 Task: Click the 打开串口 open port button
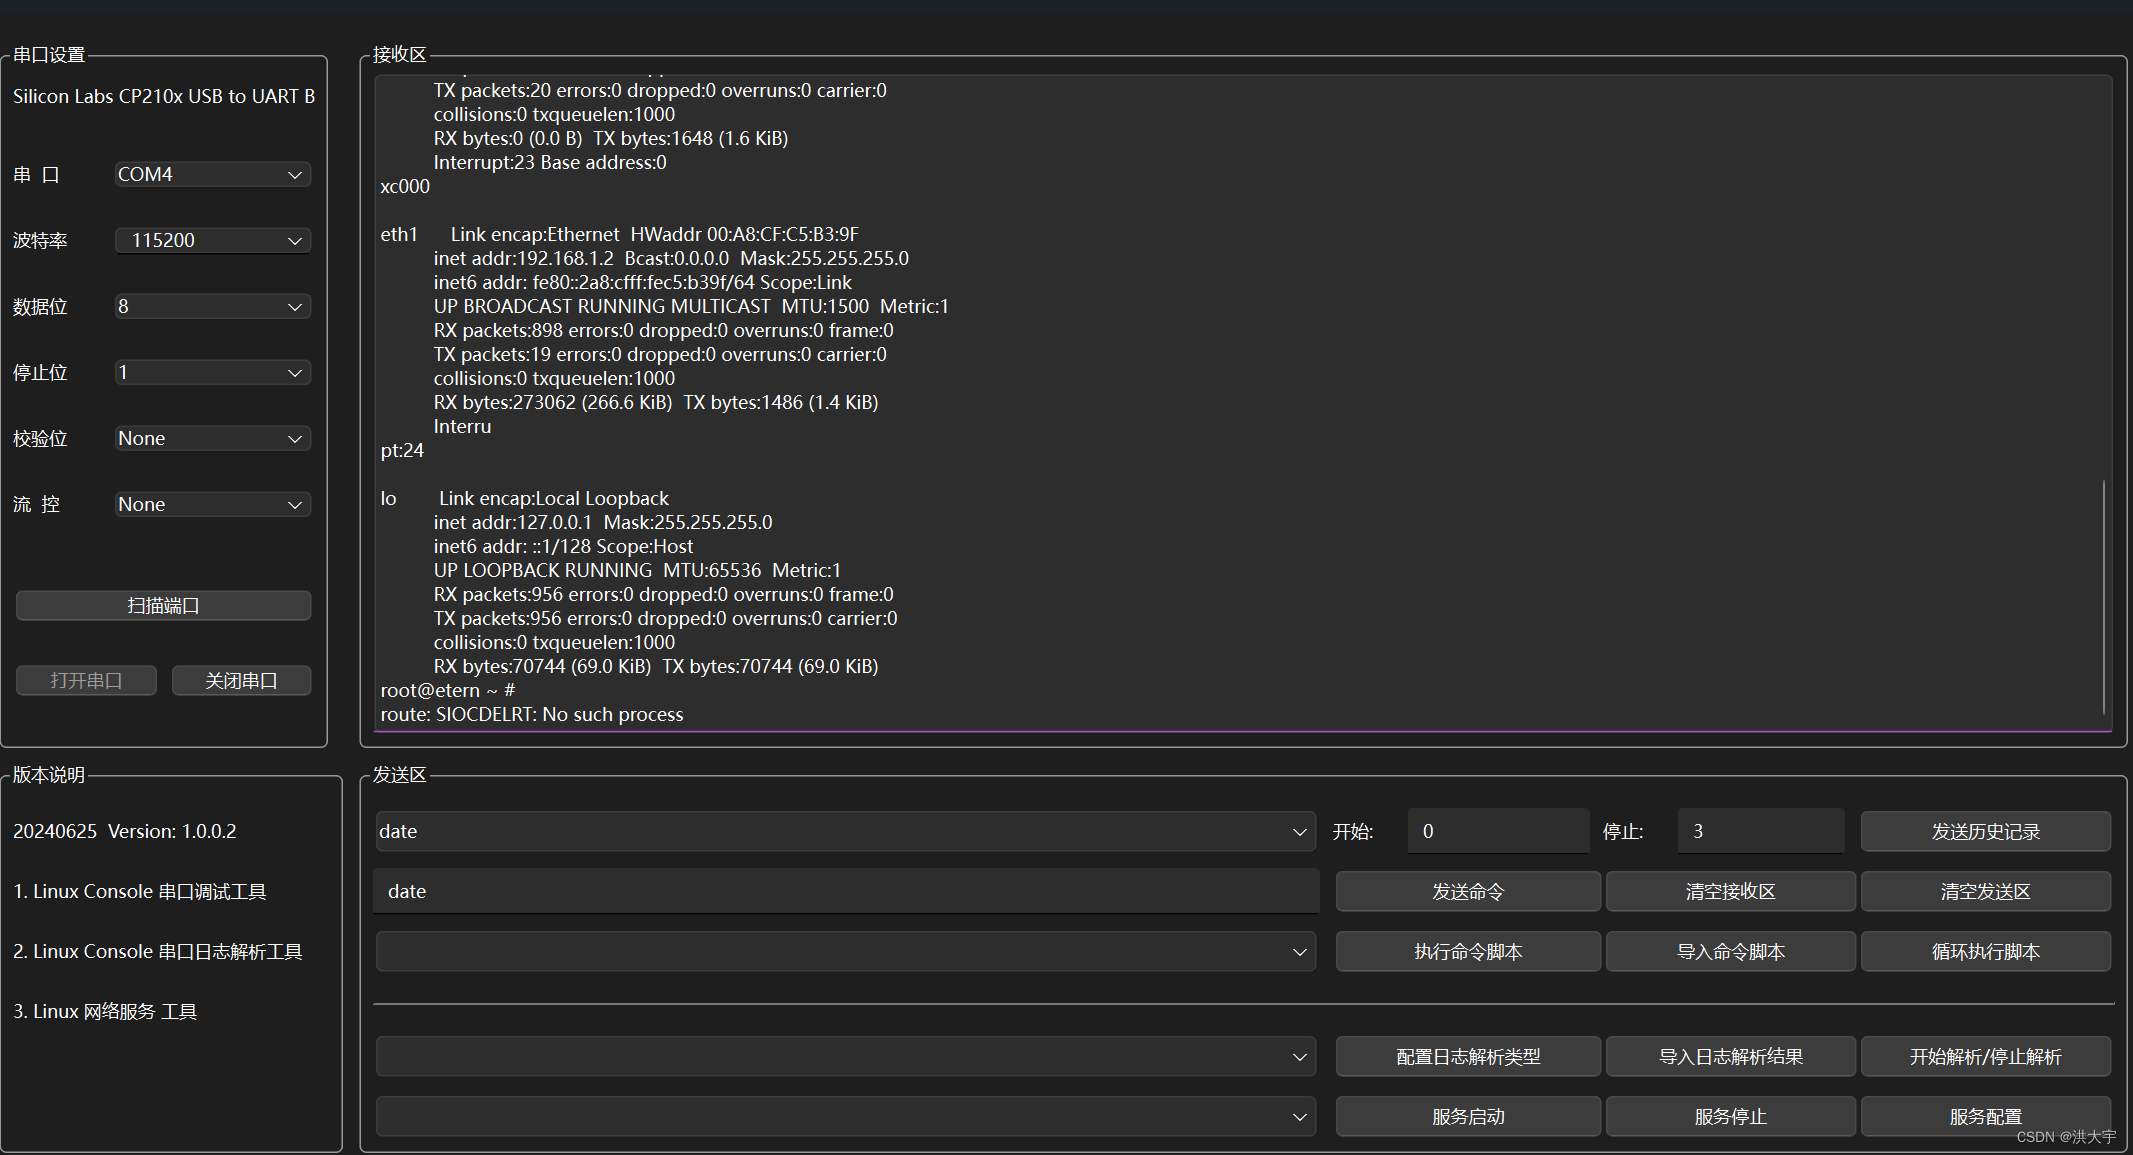86,680
